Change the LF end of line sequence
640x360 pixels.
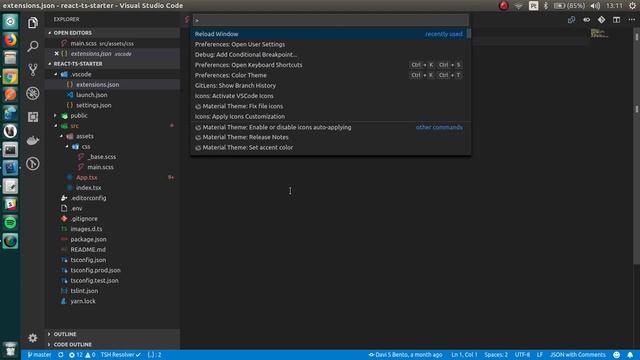(x=540, y=355)
